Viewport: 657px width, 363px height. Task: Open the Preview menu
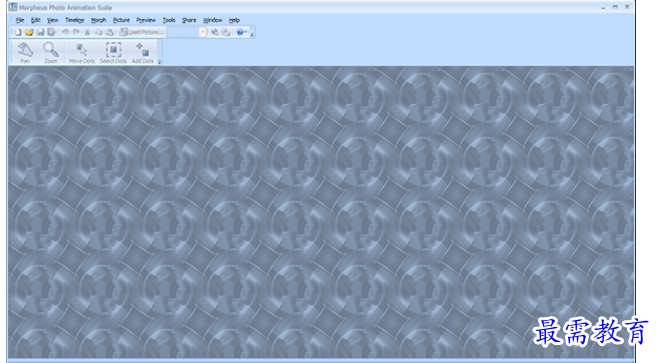(x=146, y=20)
